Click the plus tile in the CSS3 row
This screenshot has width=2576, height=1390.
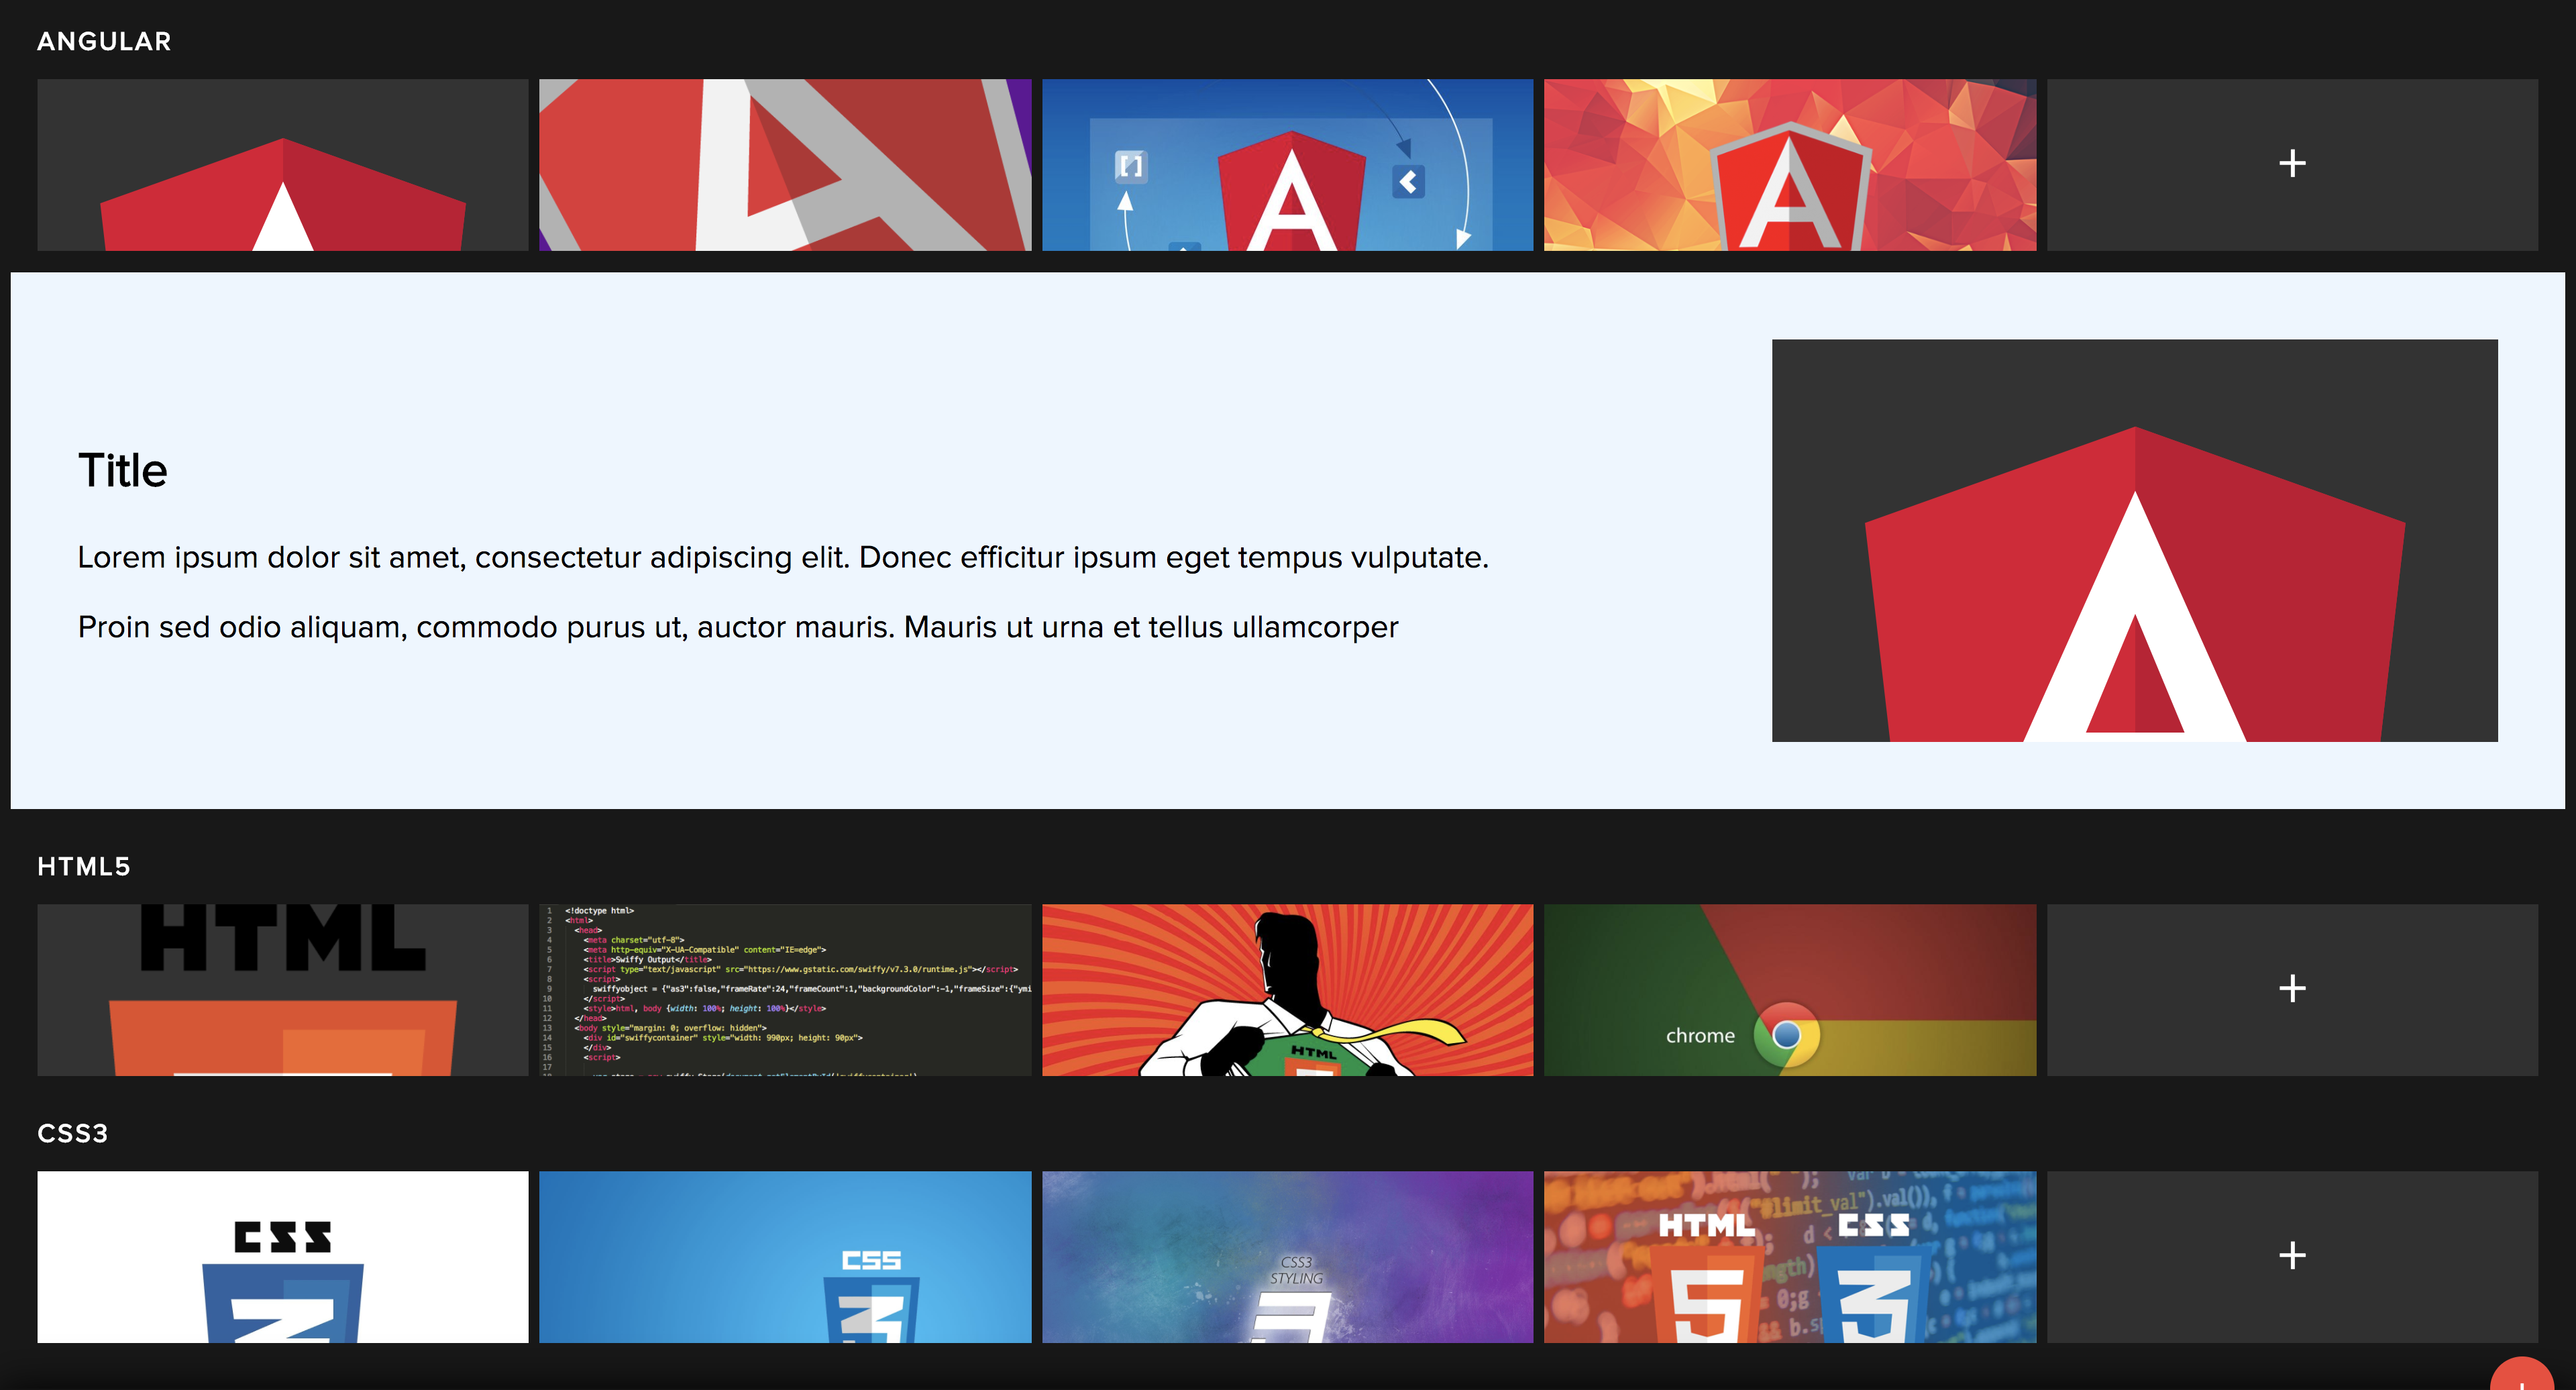click(2292, 1257)
